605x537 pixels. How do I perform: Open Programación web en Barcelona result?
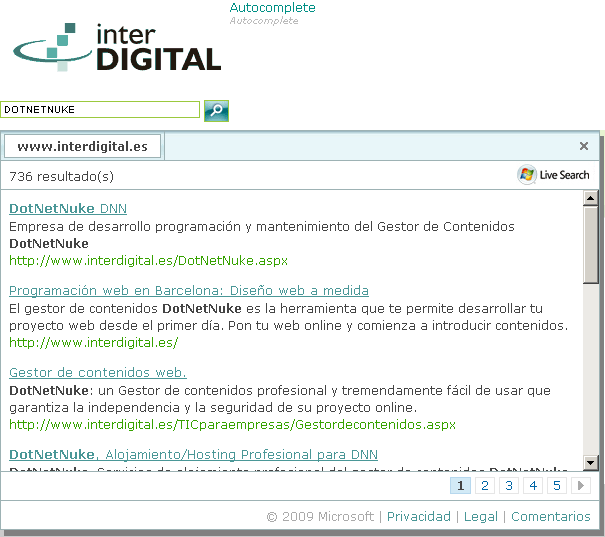189,290
